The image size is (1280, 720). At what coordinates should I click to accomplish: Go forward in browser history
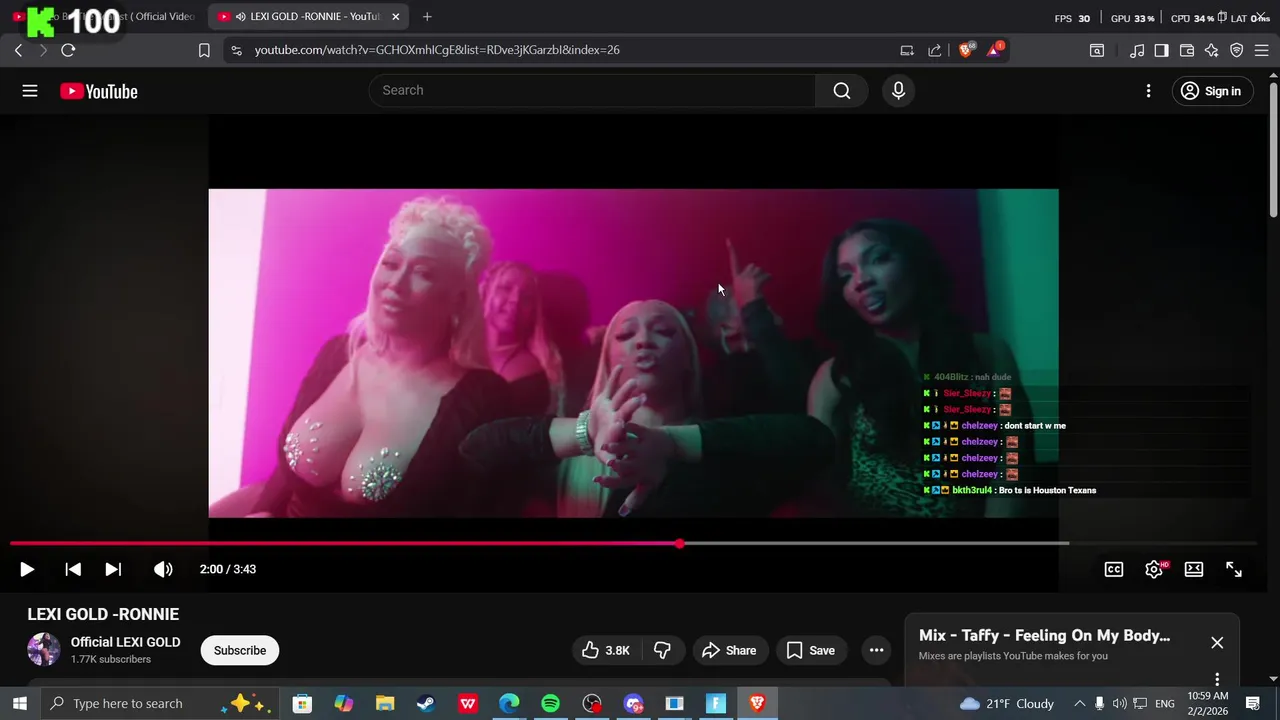click(43, 50)
